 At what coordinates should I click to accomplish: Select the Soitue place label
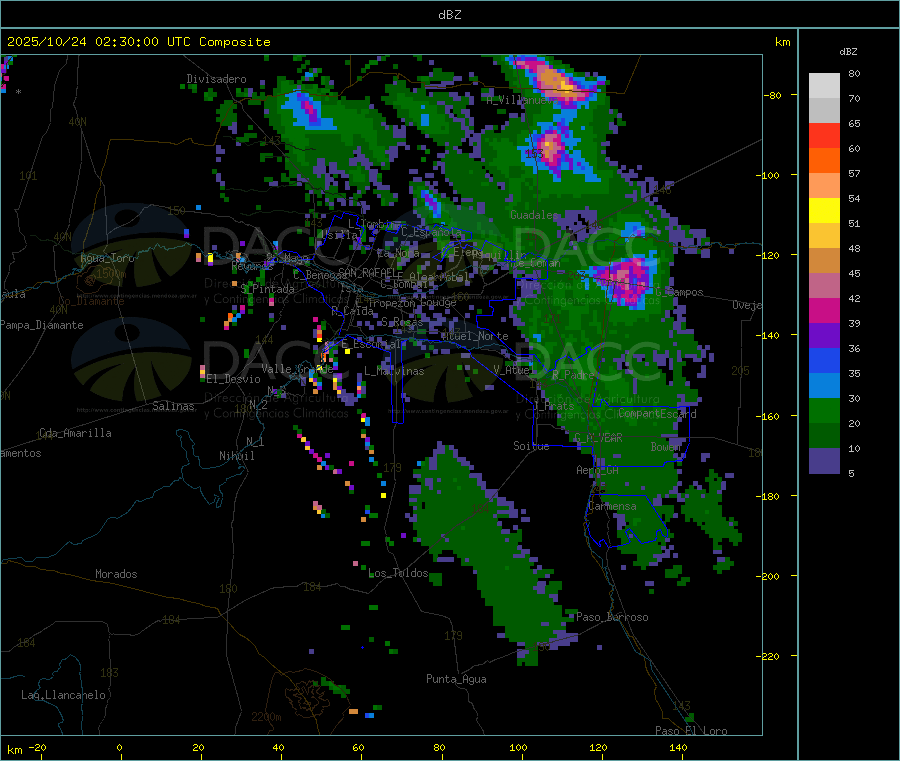tap(531, 446)
